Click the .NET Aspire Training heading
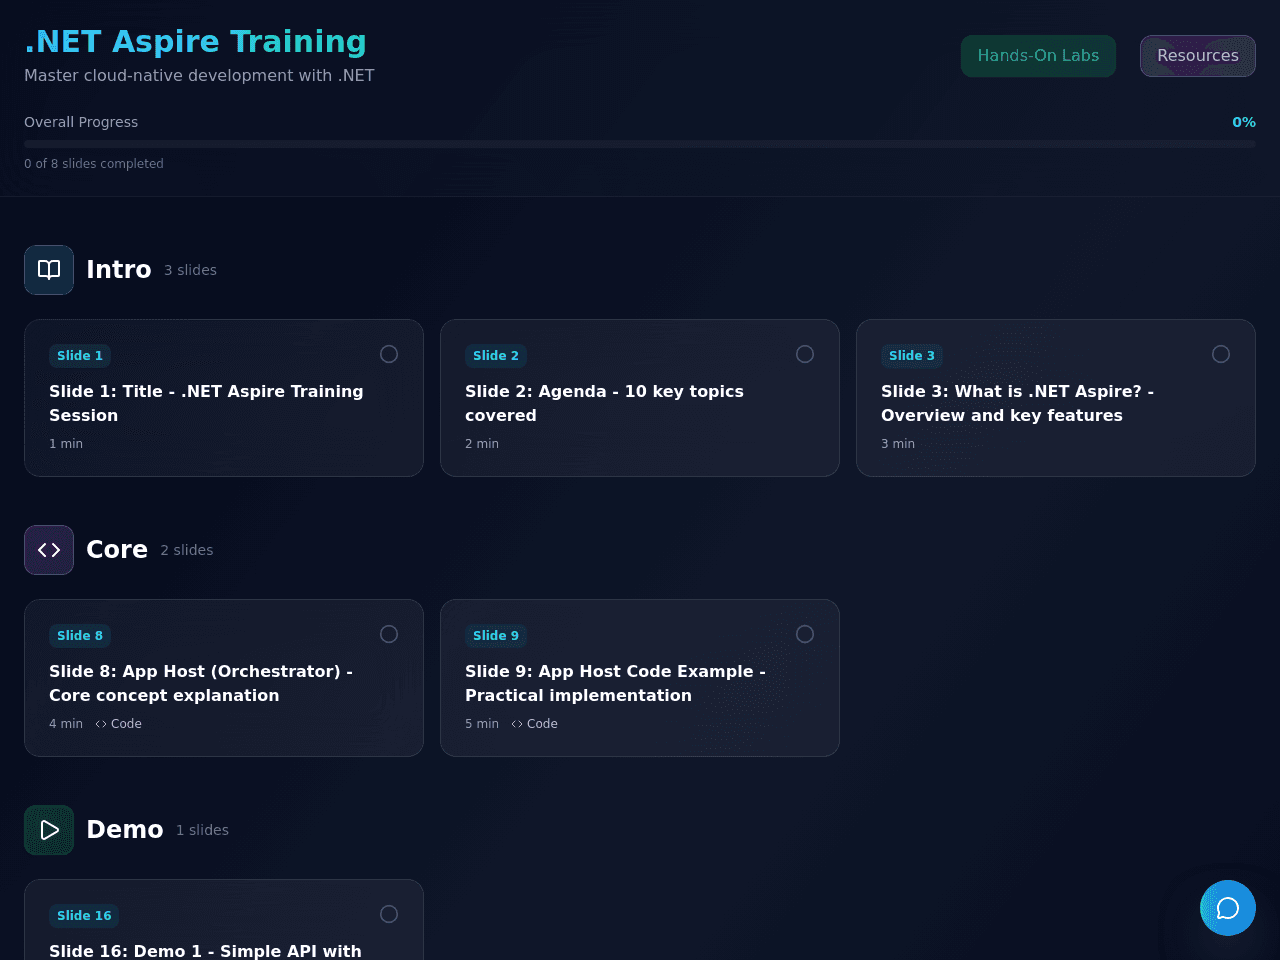This screenshot has height=960, width=1280. tap(196, 42)
